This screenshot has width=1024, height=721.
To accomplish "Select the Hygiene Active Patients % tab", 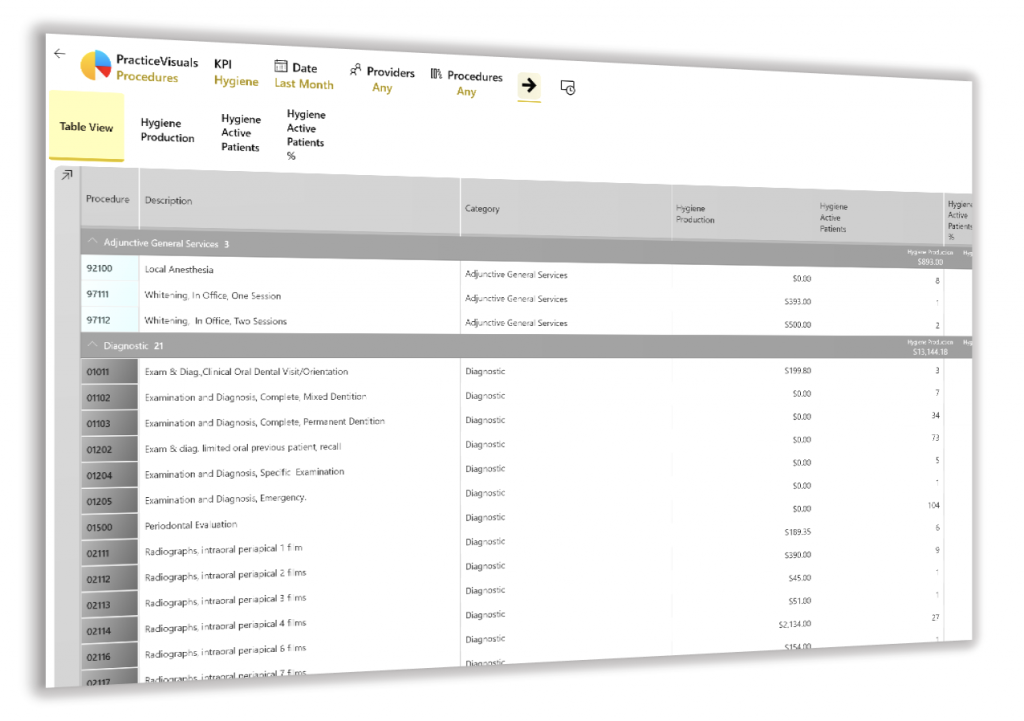I will 305,135.
